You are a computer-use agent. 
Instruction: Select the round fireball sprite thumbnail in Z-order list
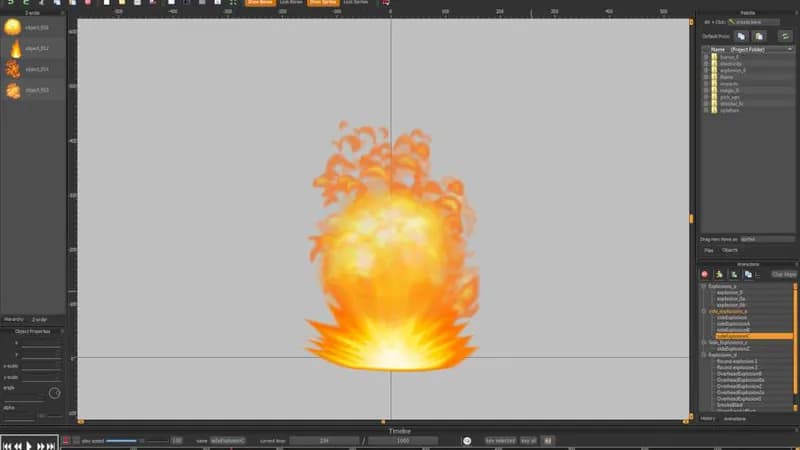[x=12, y=27]
